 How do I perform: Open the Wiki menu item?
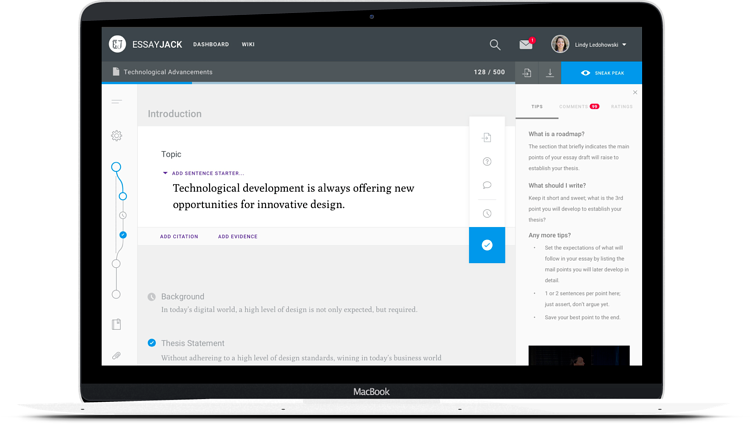click(x=248, y=44)
